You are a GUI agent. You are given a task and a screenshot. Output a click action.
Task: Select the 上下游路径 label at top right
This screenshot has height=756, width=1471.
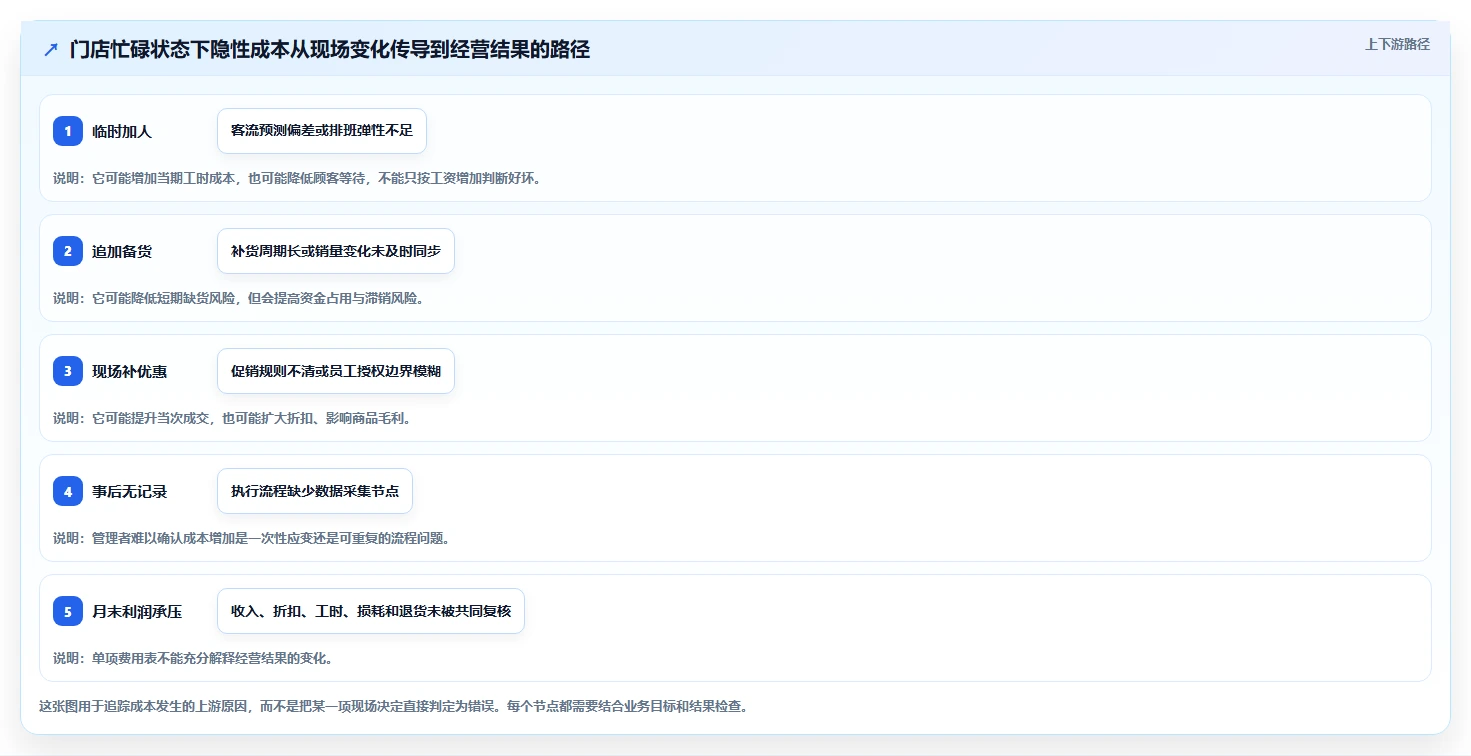[x=1397, y=44]
